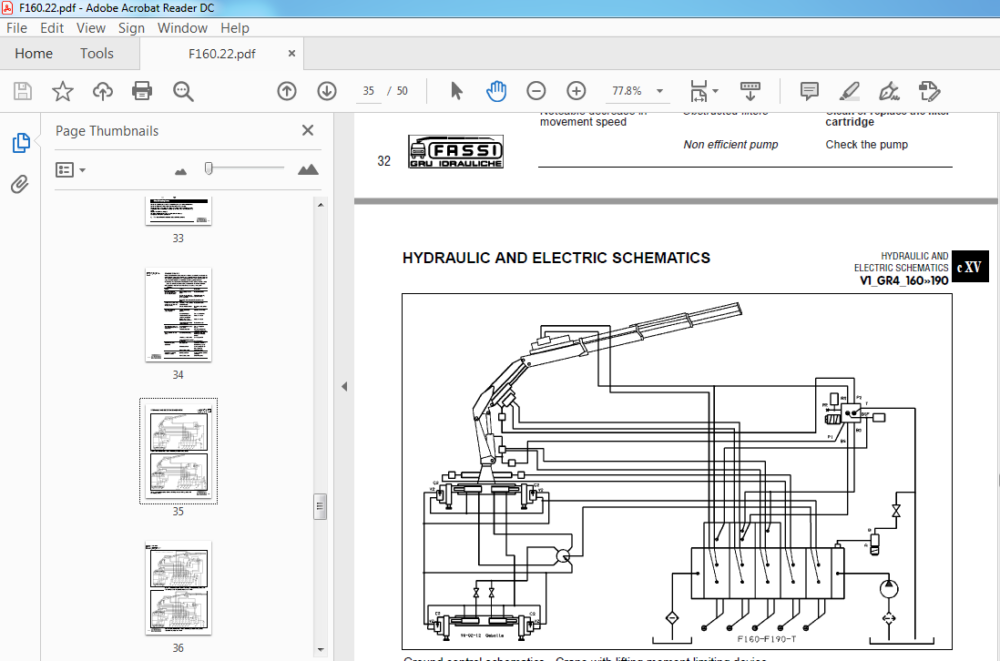
Task: Open the Edit menu
Action: click(52, 28)
